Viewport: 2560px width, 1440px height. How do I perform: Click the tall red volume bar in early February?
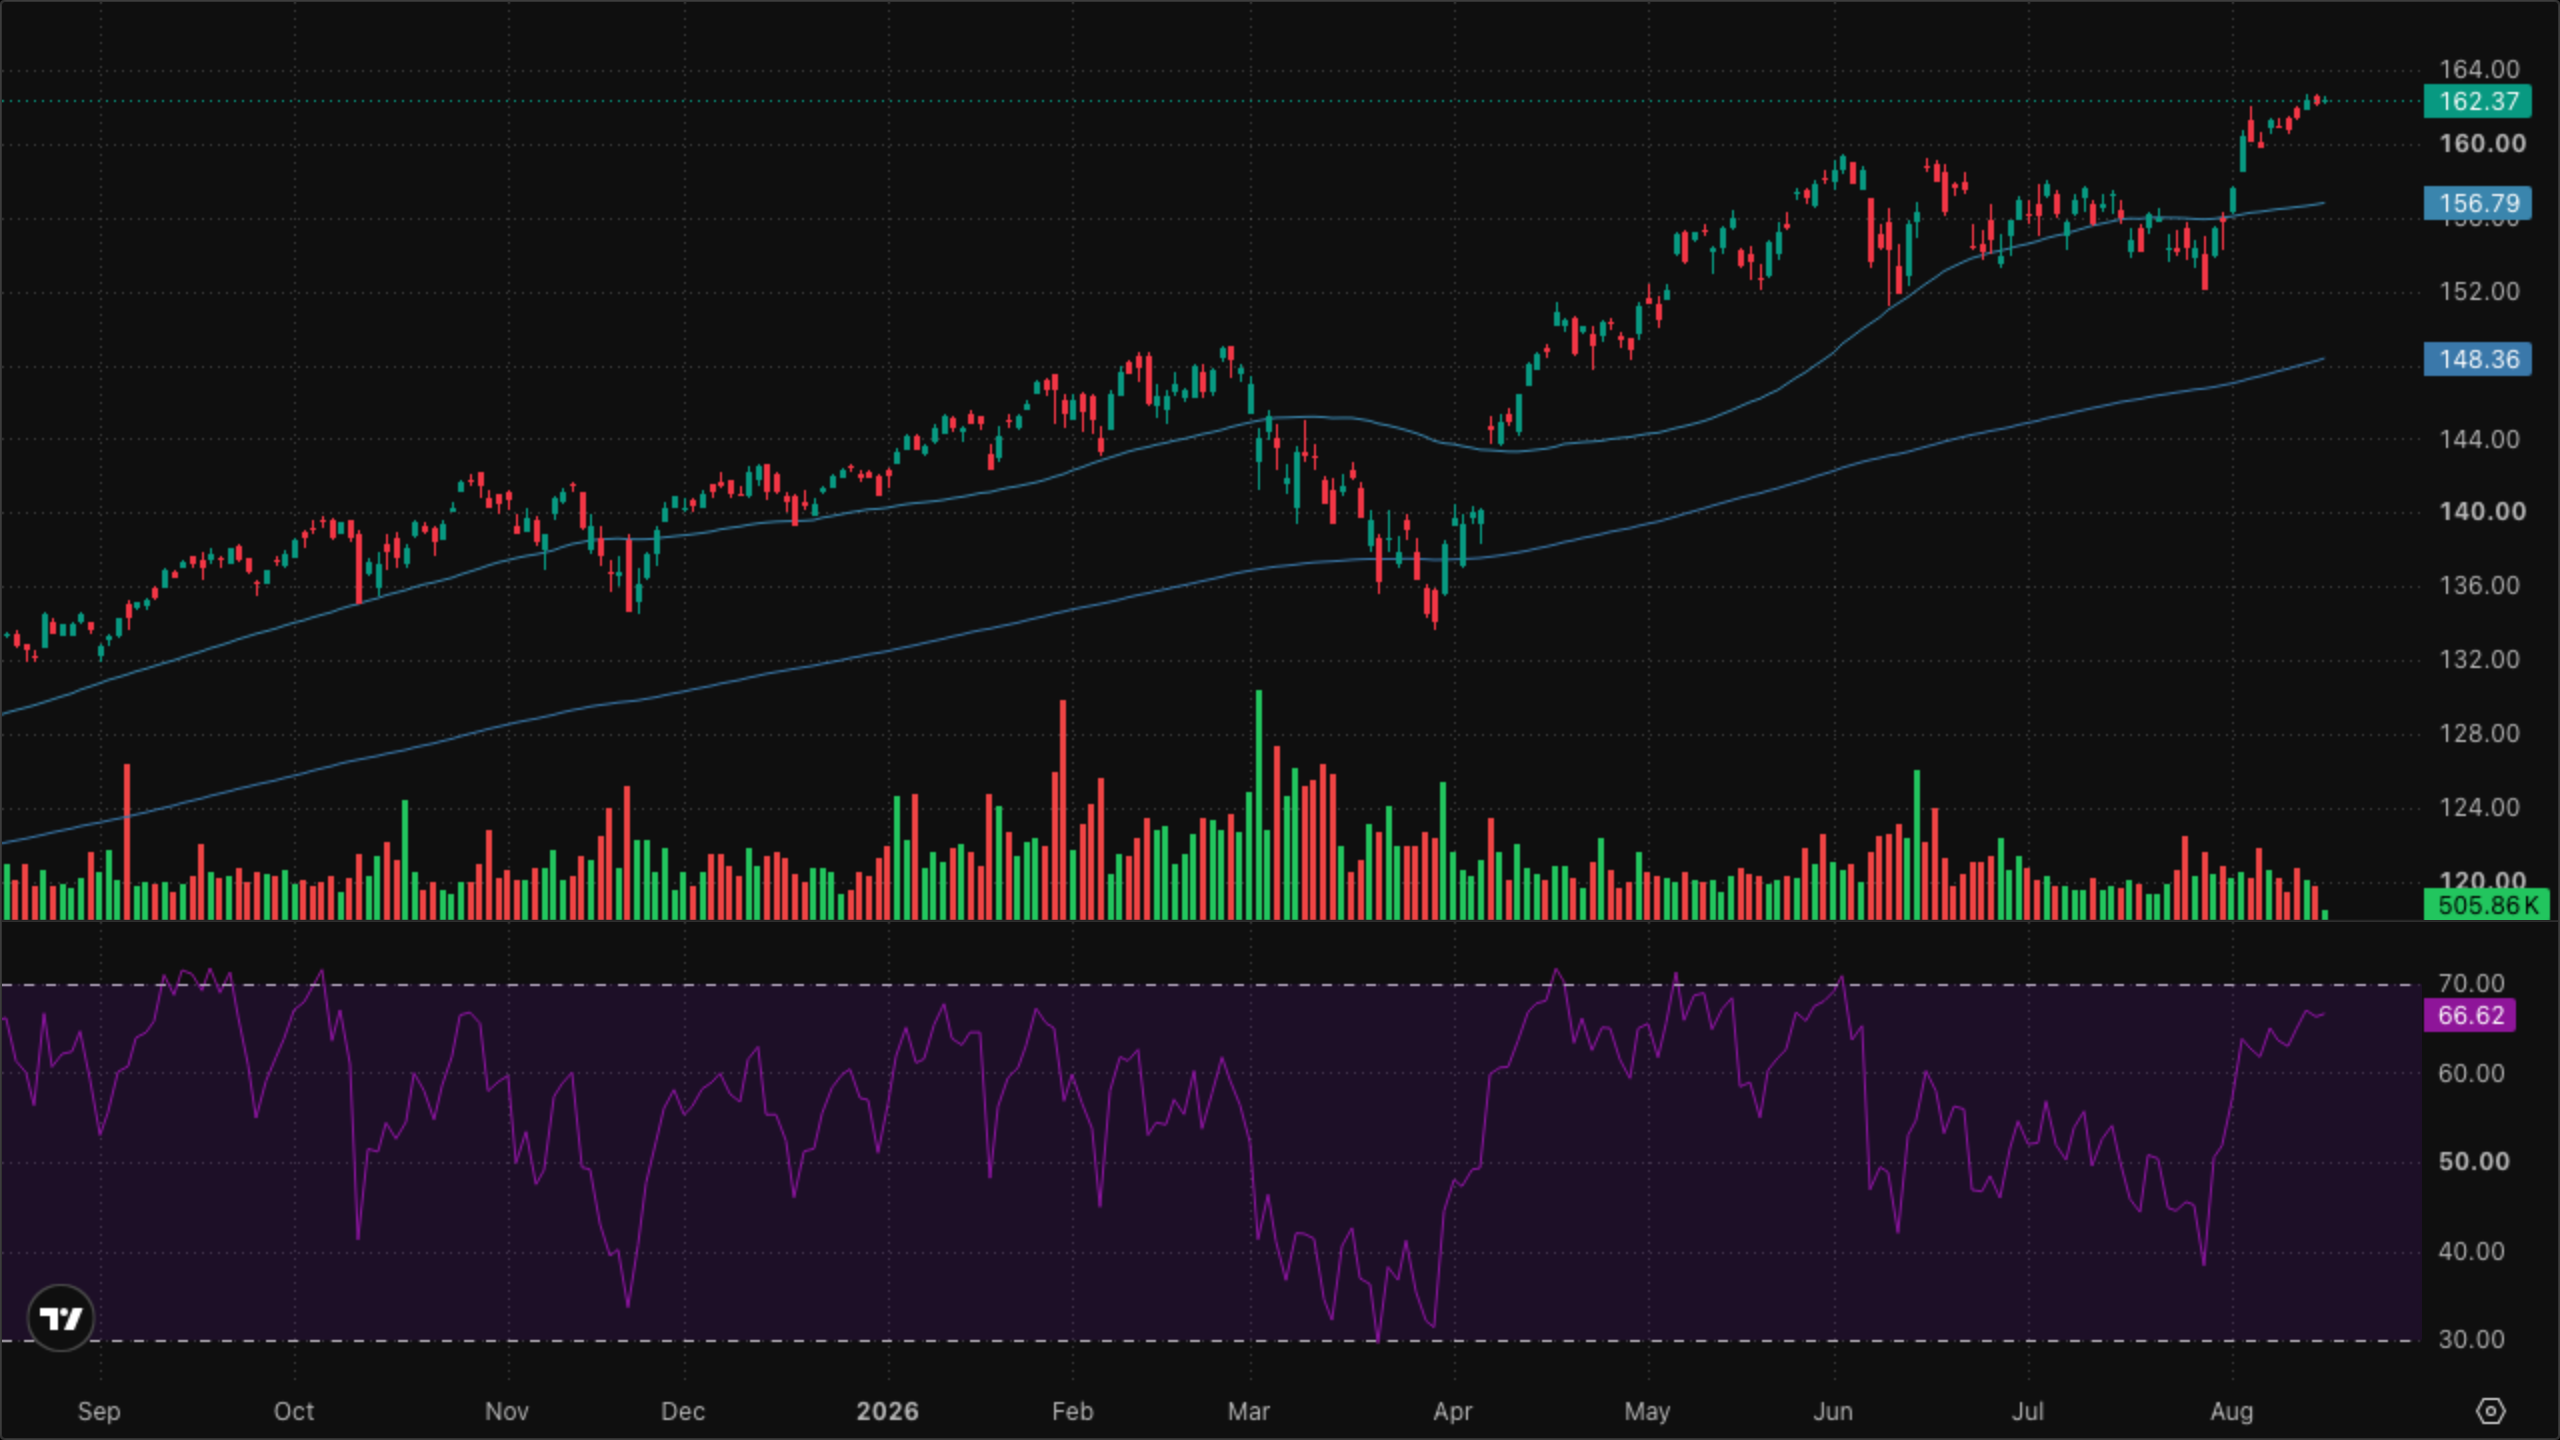coord(1063,810)
